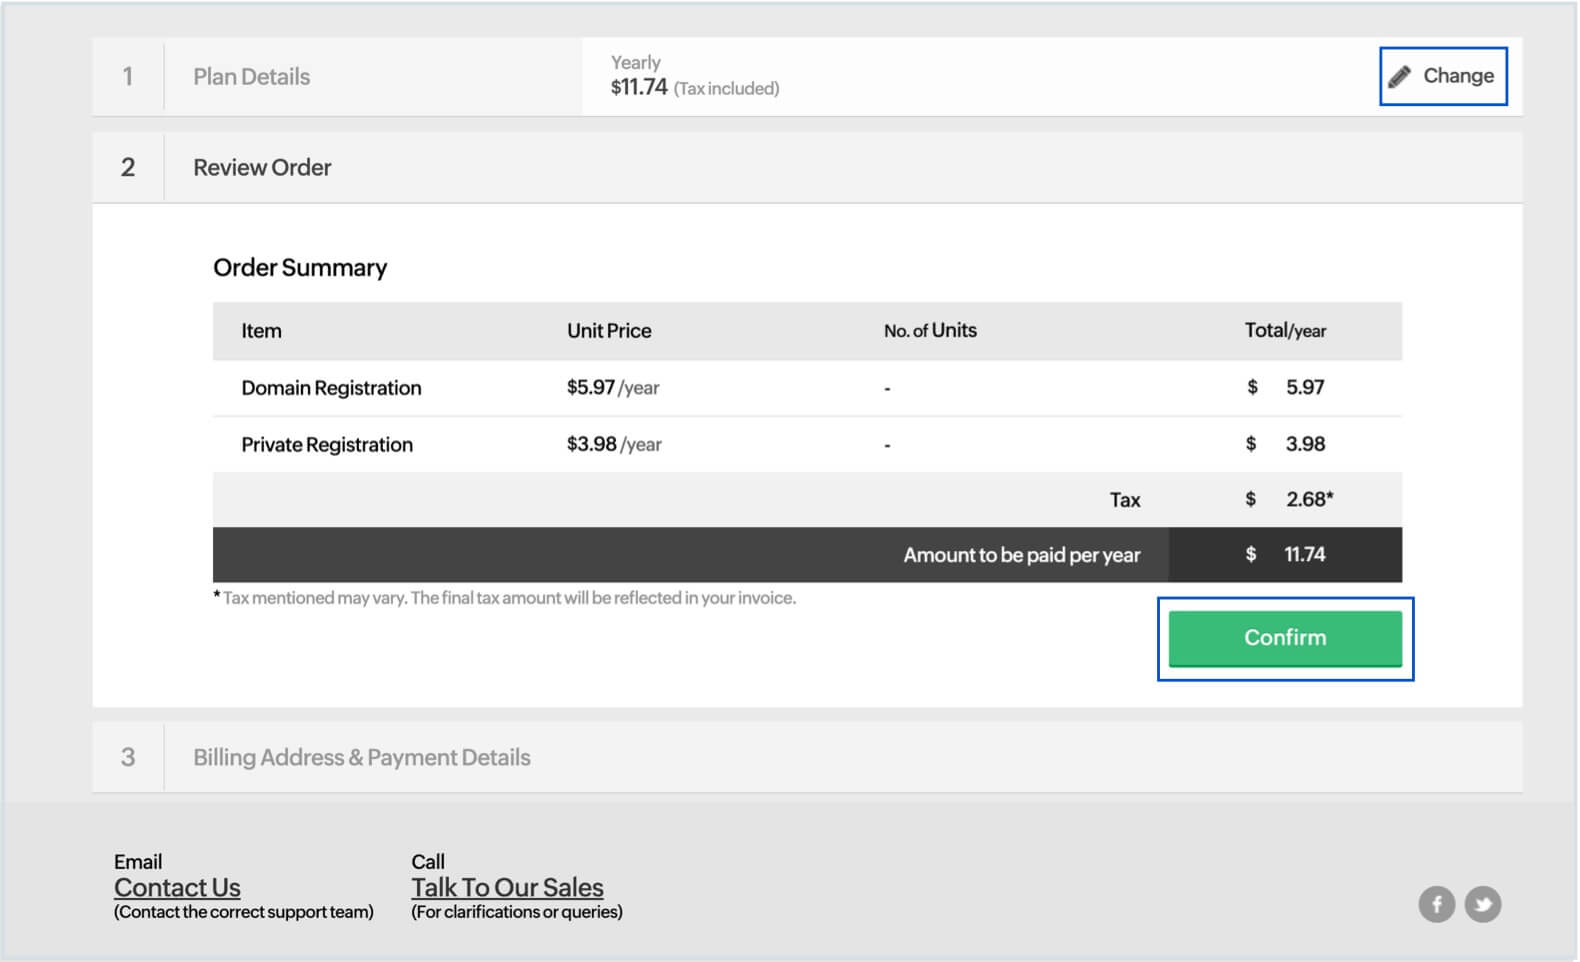Click the step number 1 tab

pyautogui.click(x=128, y=77)
